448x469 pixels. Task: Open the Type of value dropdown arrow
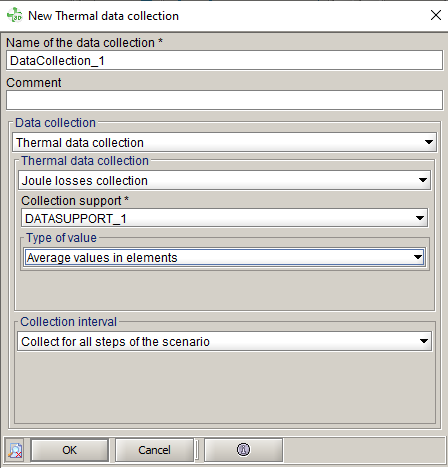(418, 257)
